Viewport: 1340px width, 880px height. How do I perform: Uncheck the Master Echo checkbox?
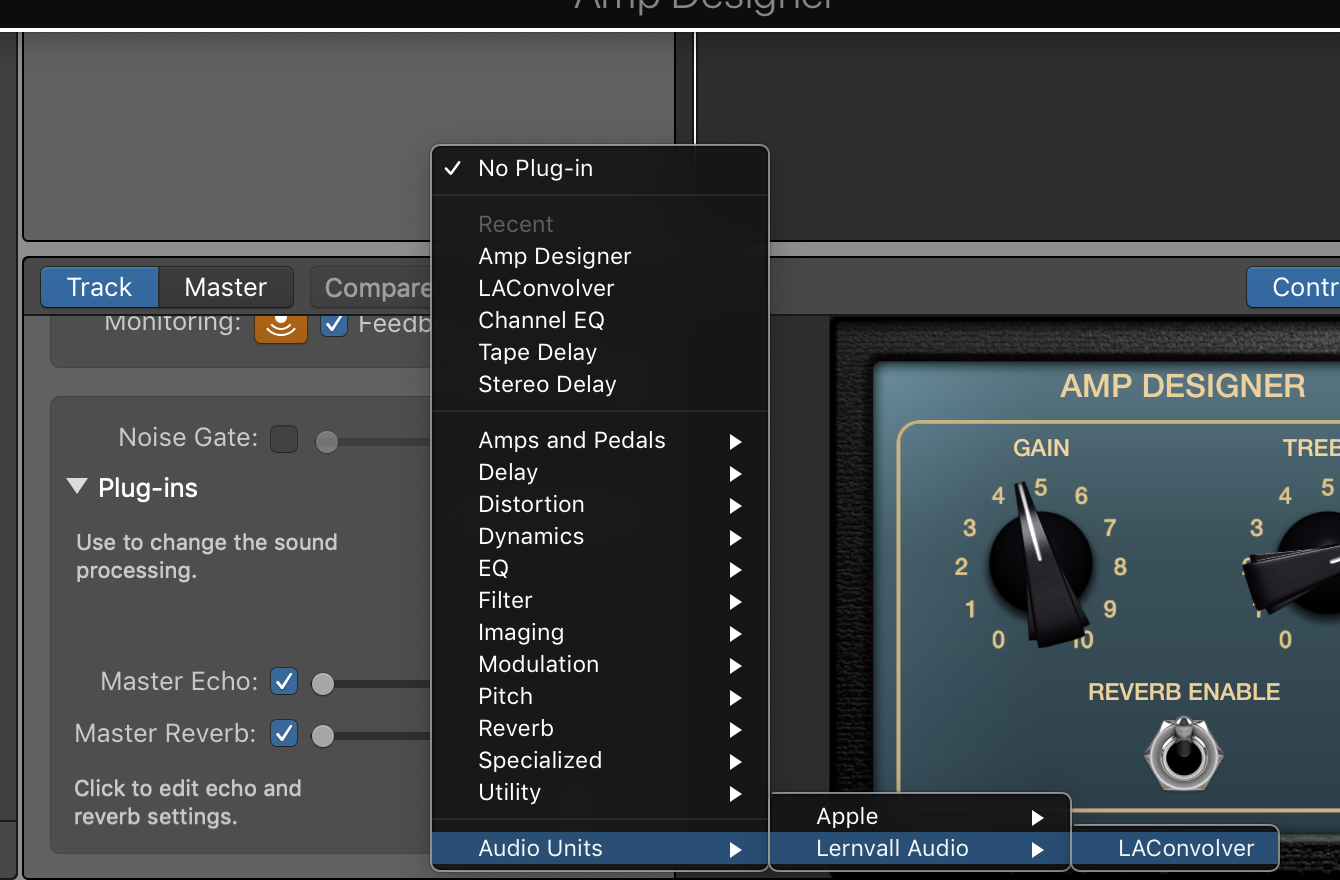point(284,682)
